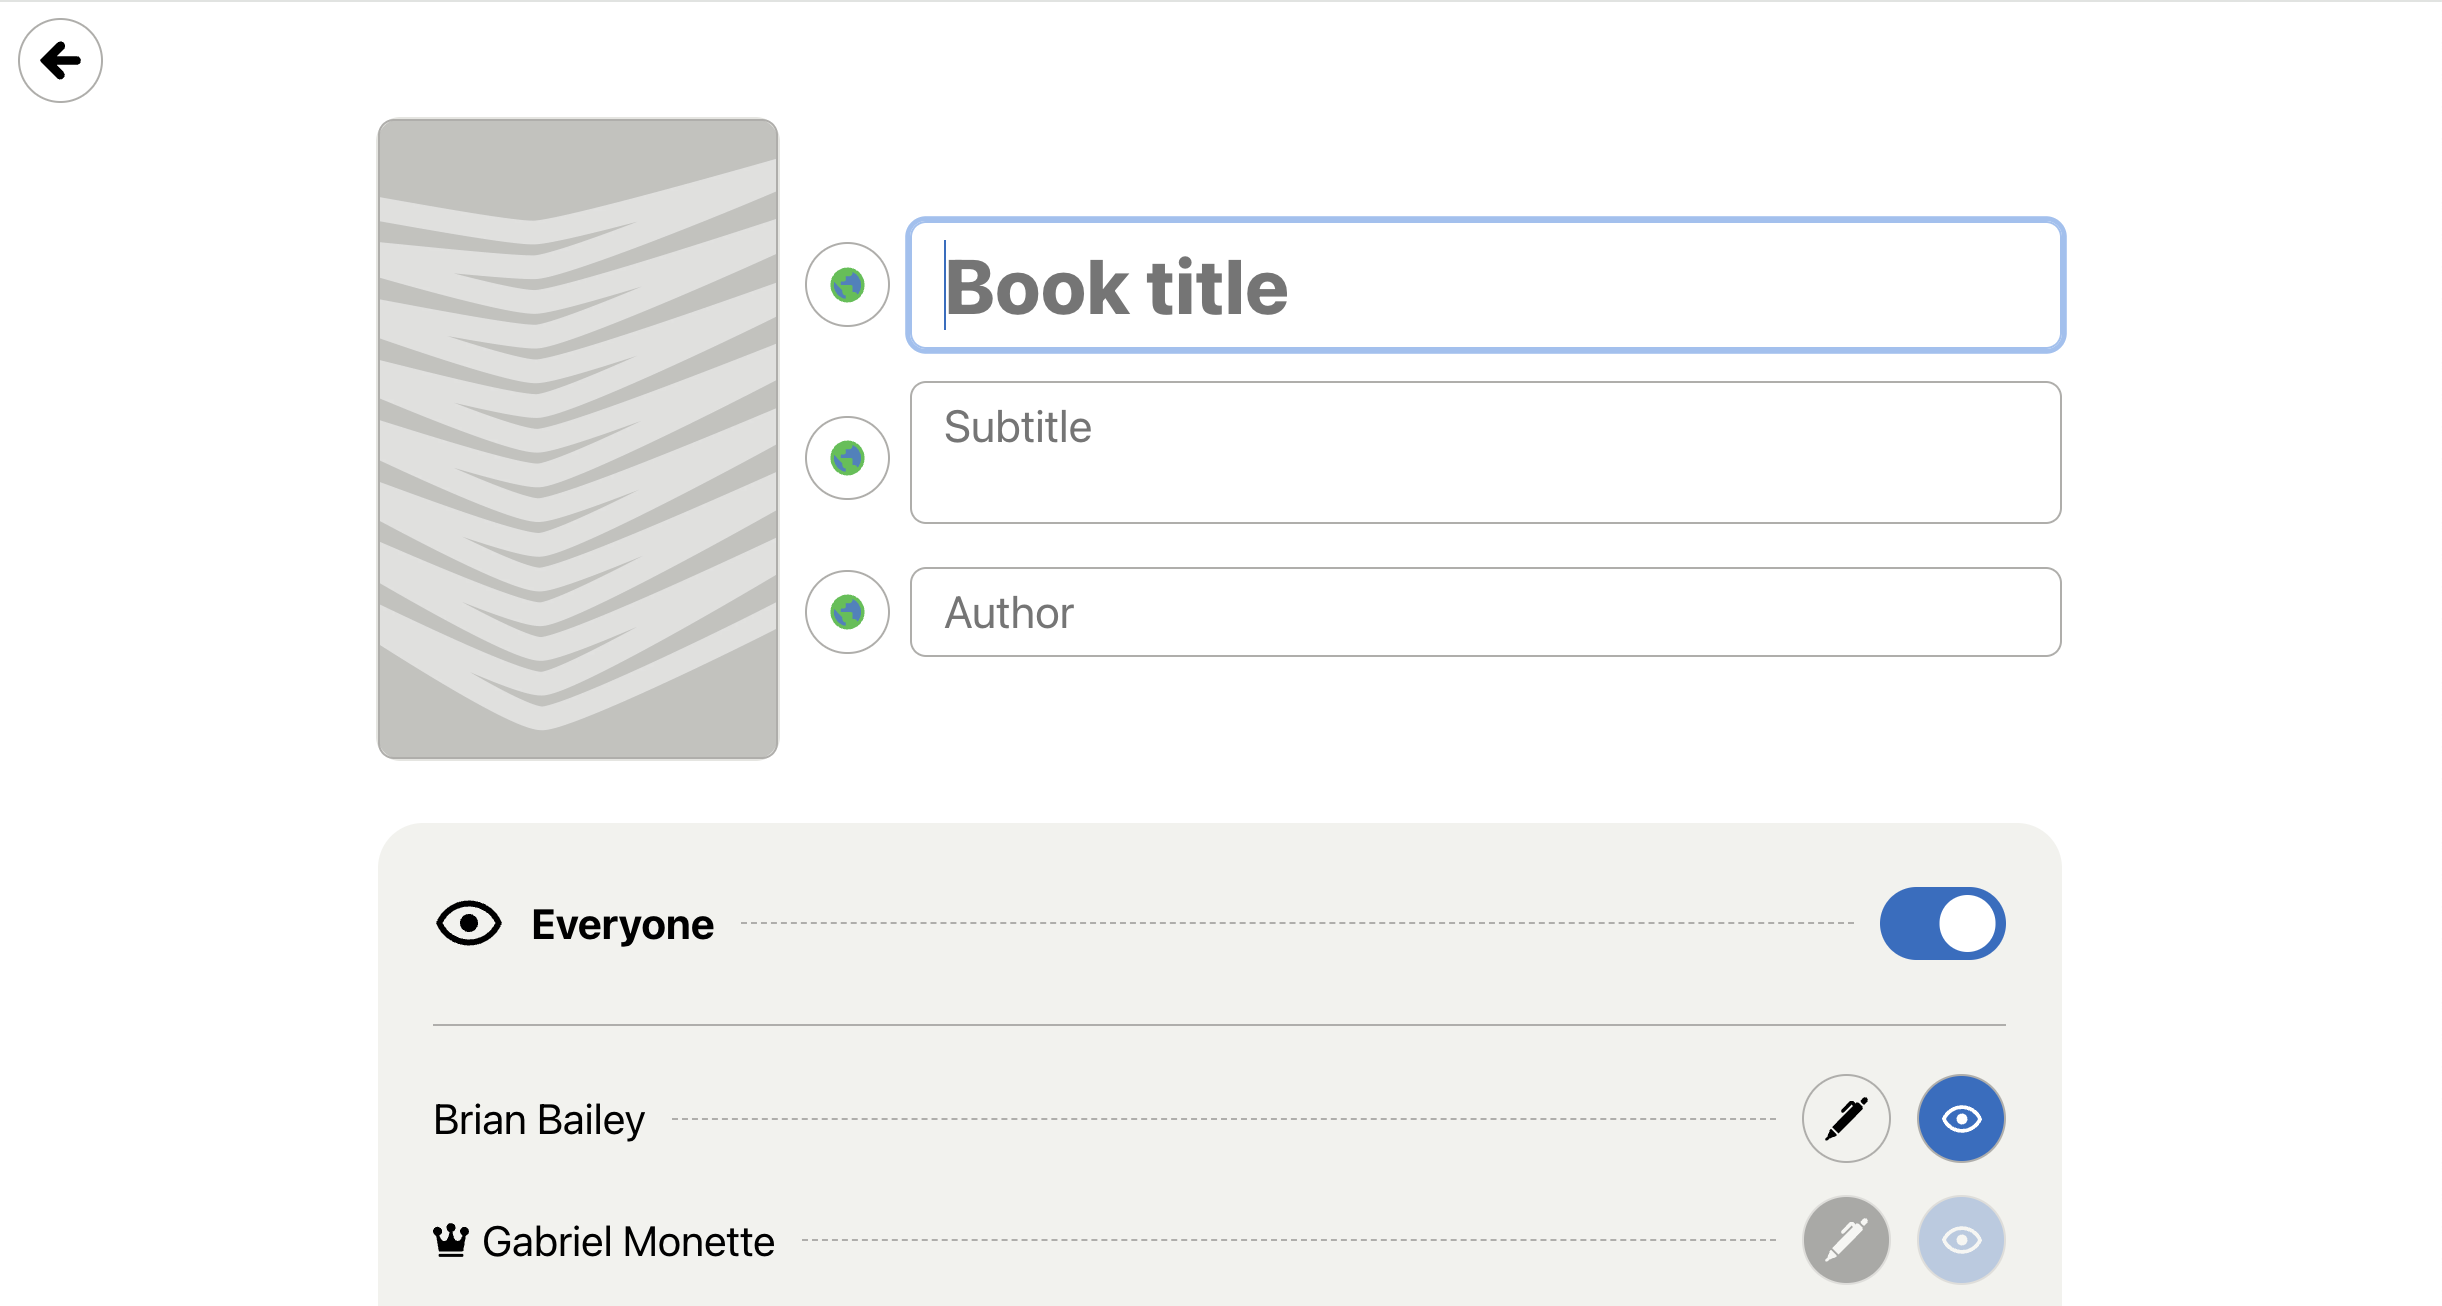Viewport: 2442px width, 1306px height.
Task: Click the blue eye icon on Brian Bailey's row
Action: pyautogui.click(x=1960, y=1118)
